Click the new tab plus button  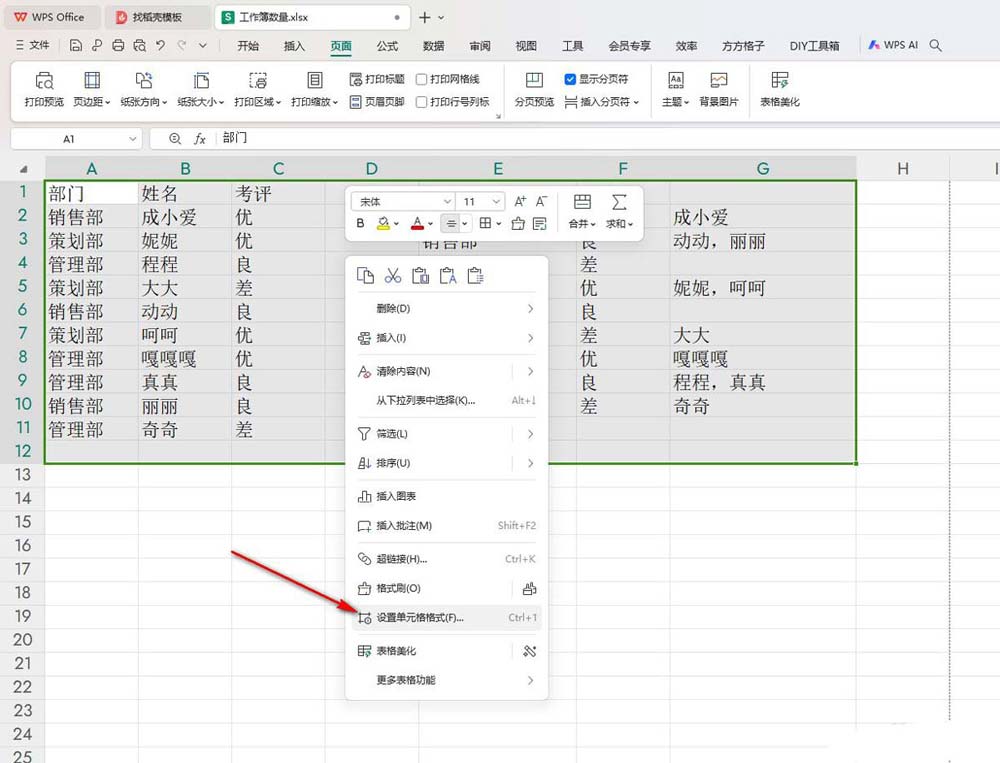pos(424,17)
